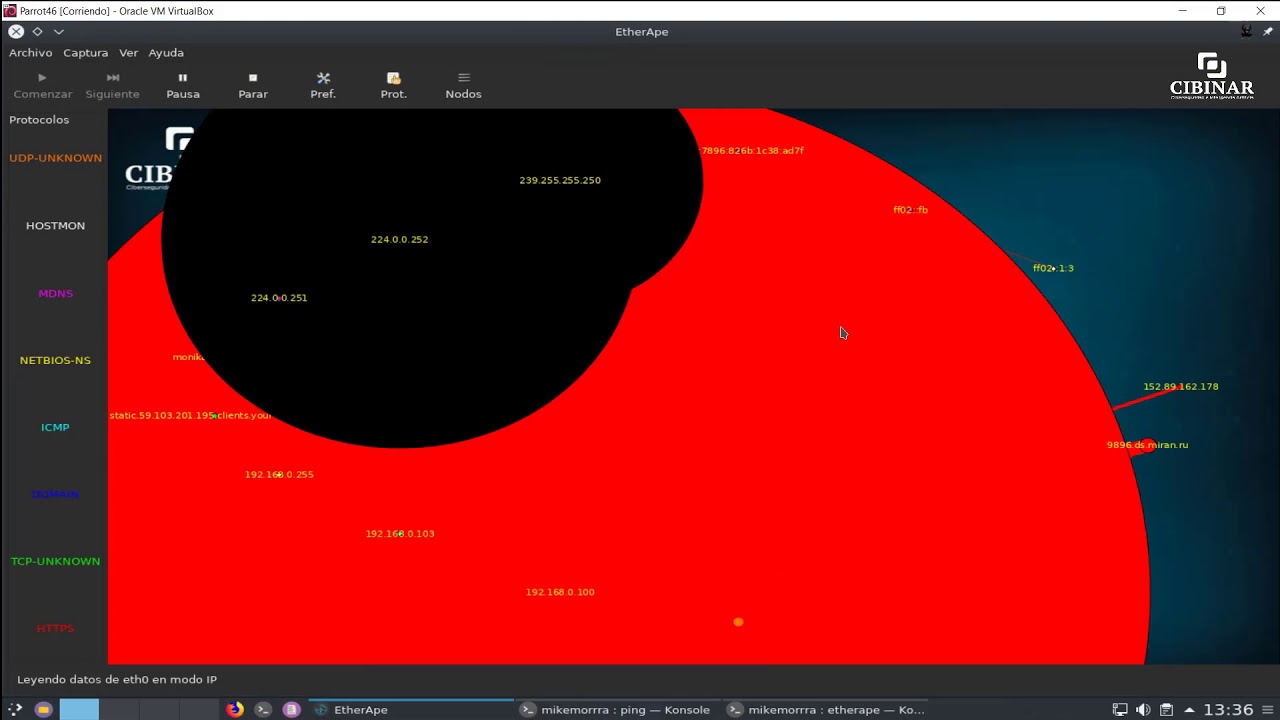Image resolution: width=1280 pixels, height=720 pixels.
Task: Click the static.59.103.201.195 clients node
Action: point(190,415)
